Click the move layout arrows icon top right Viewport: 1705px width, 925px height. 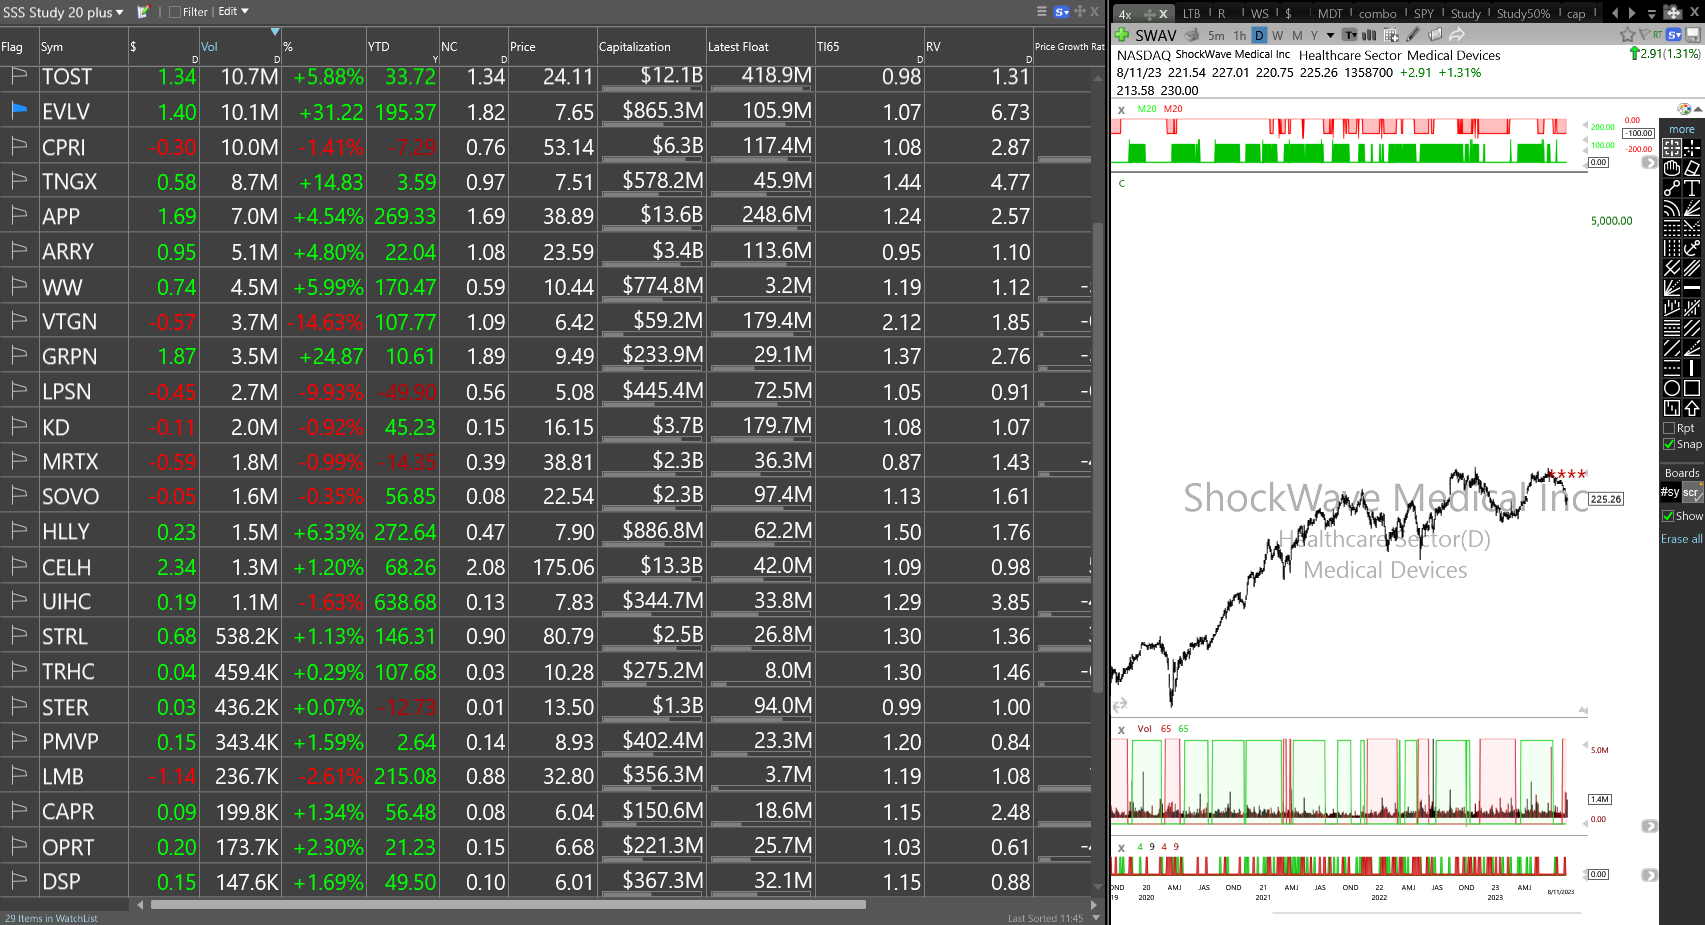tap(1673, 13)
